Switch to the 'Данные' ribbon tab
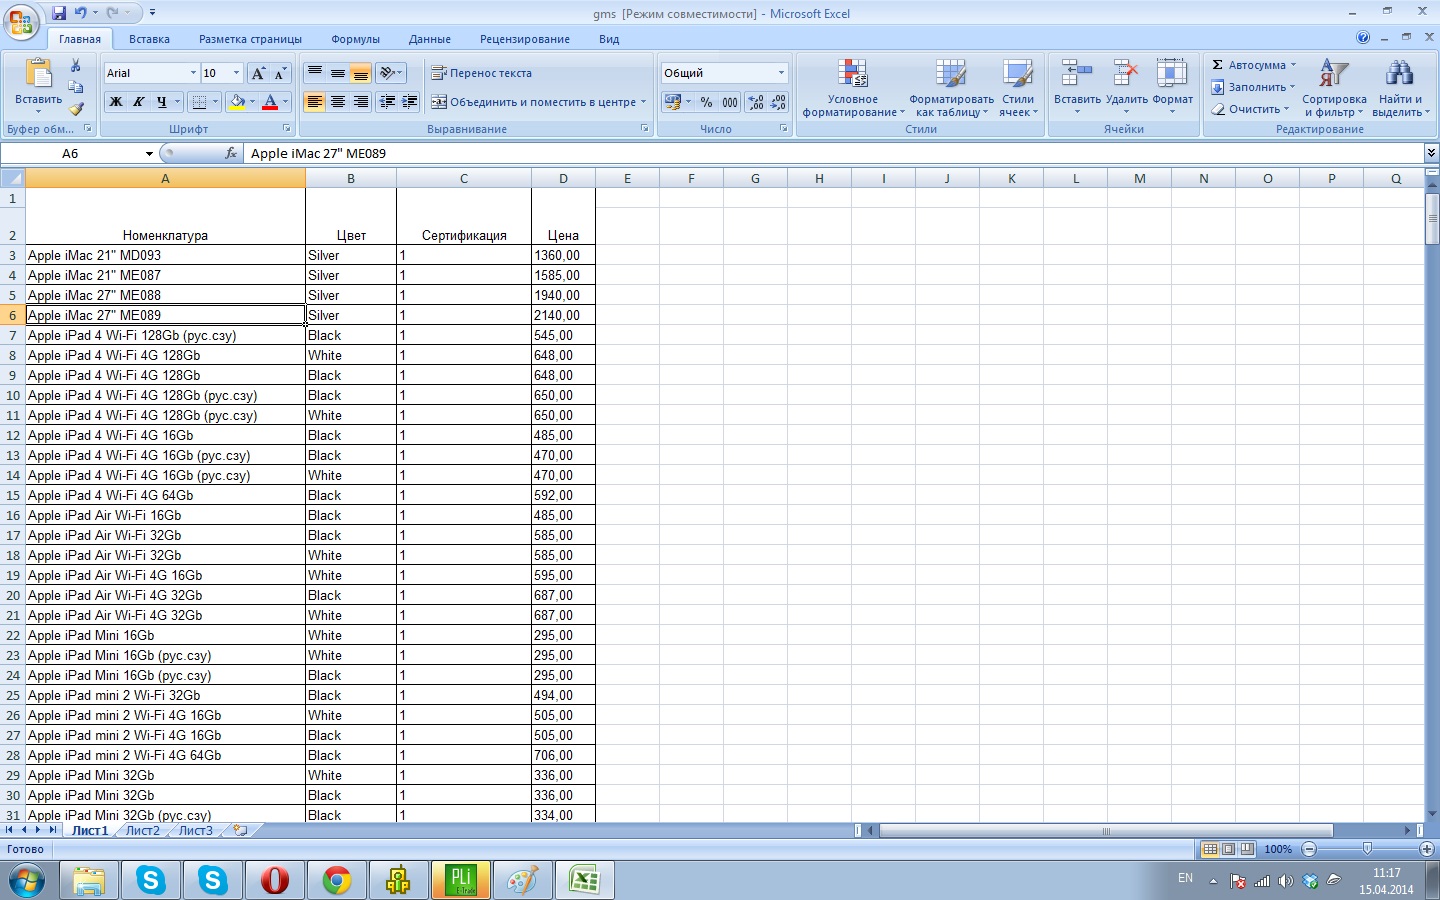 tap(429, 39)
